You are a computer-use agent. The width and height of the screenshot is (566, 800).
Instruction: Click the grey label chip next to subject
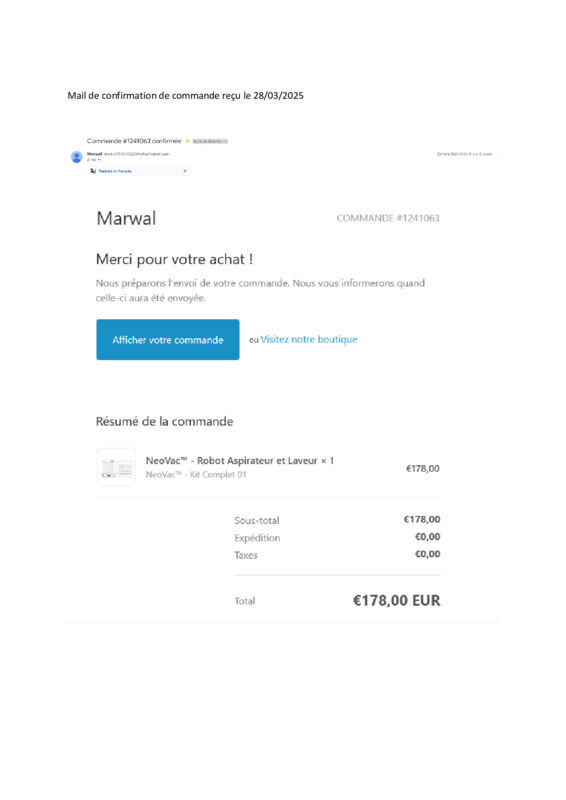pos(210,141)
